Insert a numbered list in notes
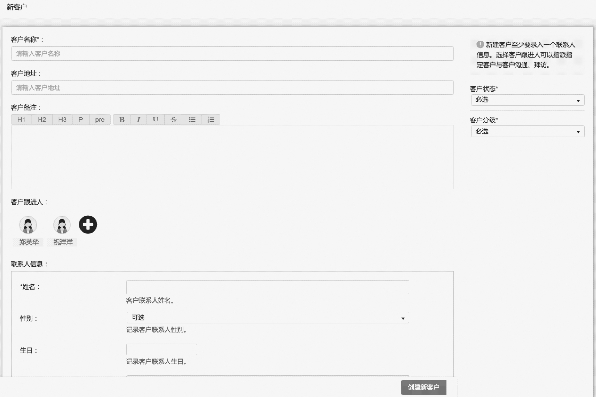The height and width of the screenshot is (397, 596). [x=211, y=119]
